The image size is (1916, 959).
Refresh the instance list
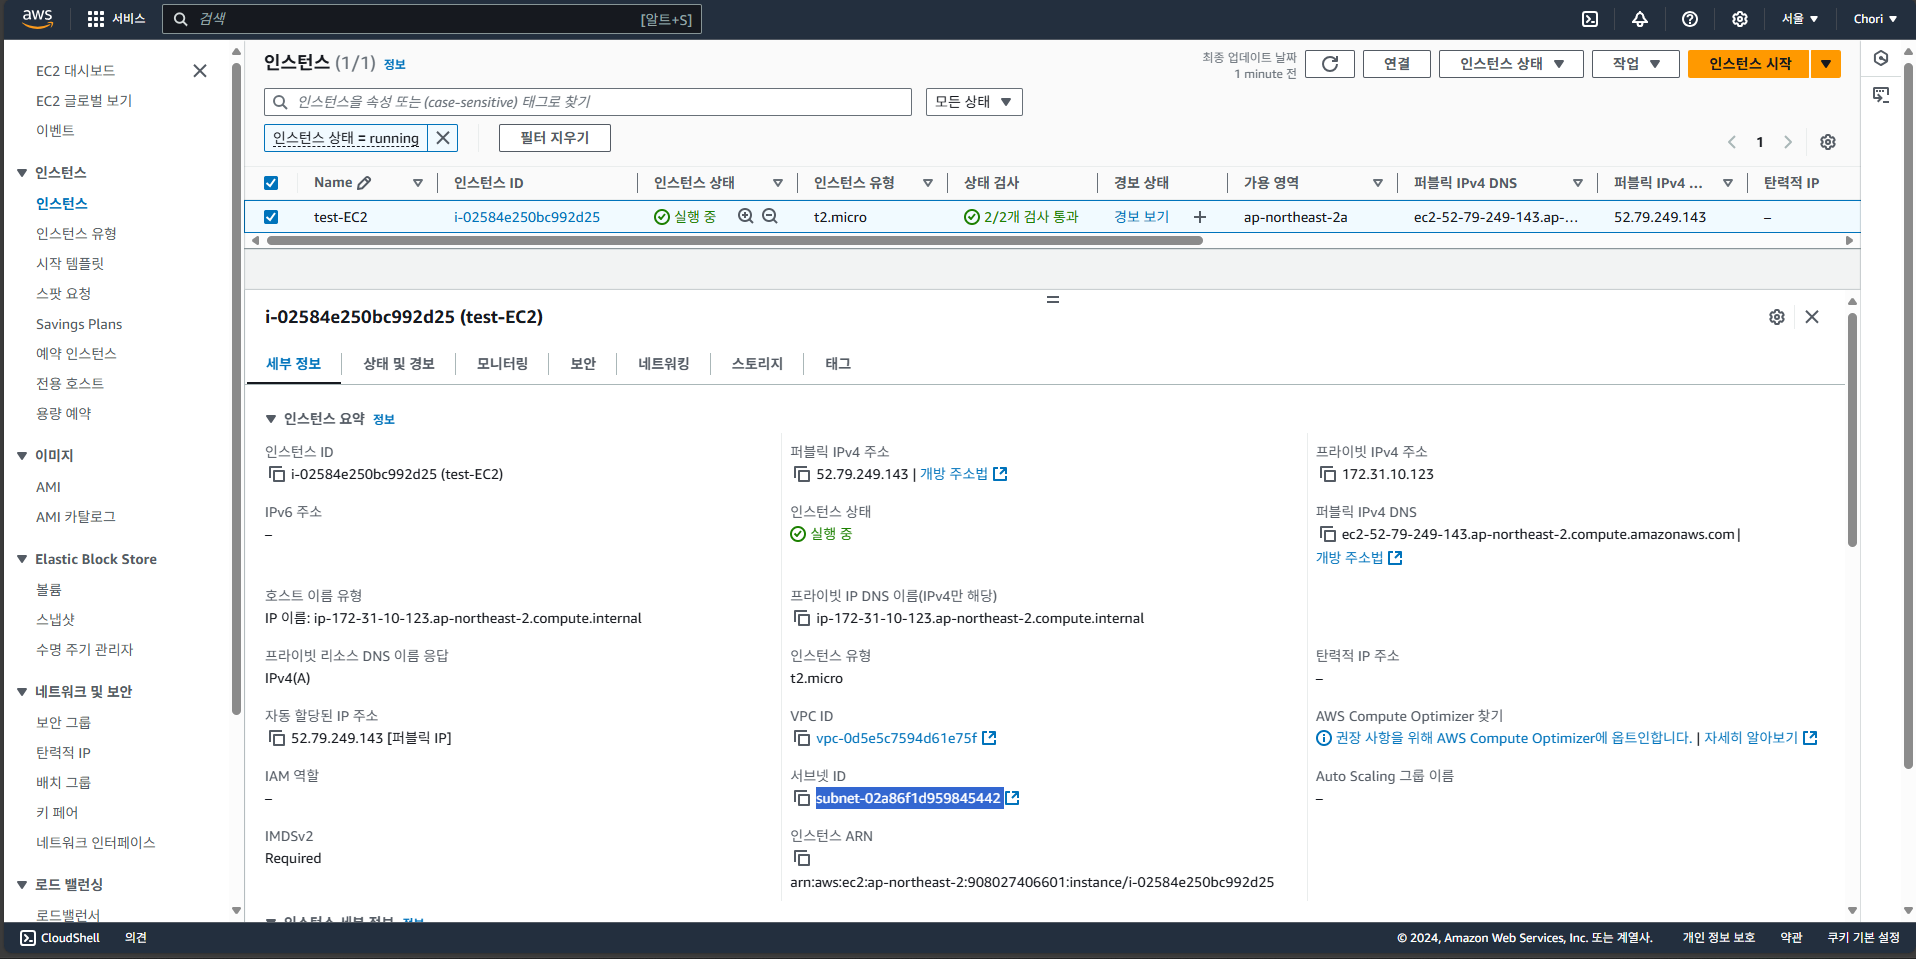pyautogui.click(x=1330, y=64)
